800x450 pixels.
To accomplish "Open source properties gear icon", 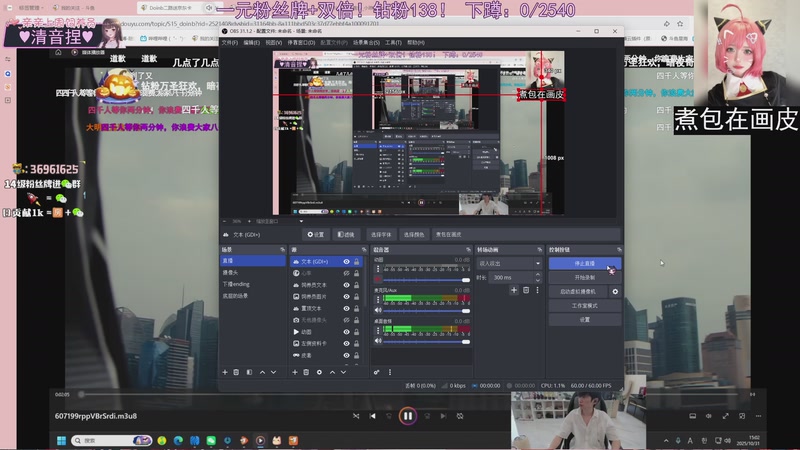I will pyautogui.click(x=319, y=372).
